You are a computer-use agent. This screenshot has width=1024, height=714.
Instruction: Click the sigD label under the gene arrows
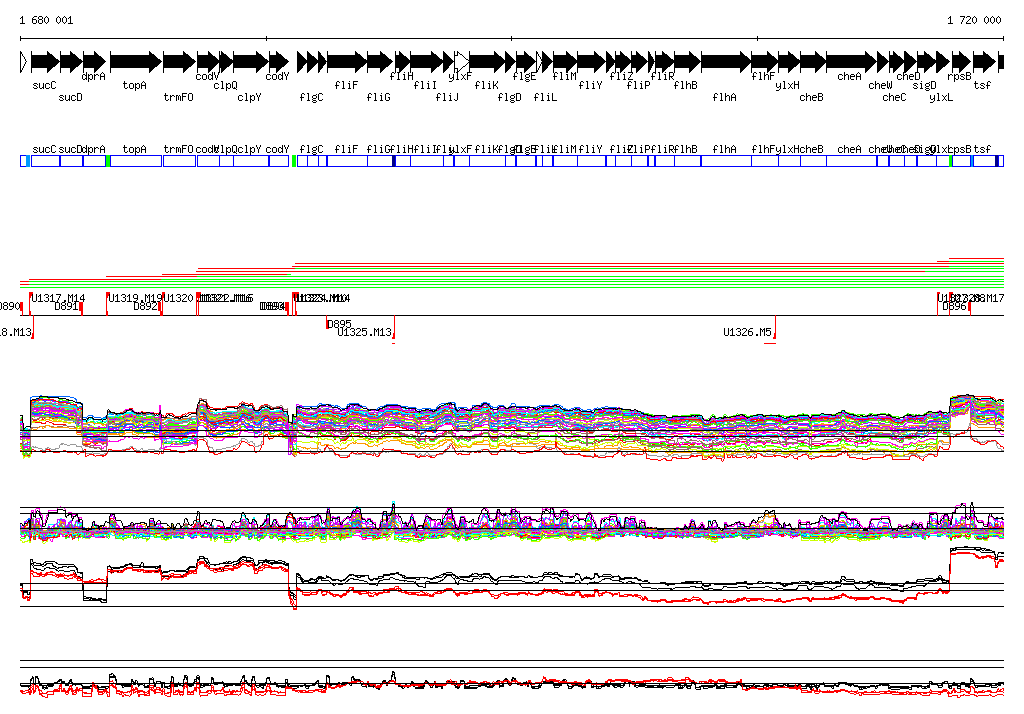point(925,85)
